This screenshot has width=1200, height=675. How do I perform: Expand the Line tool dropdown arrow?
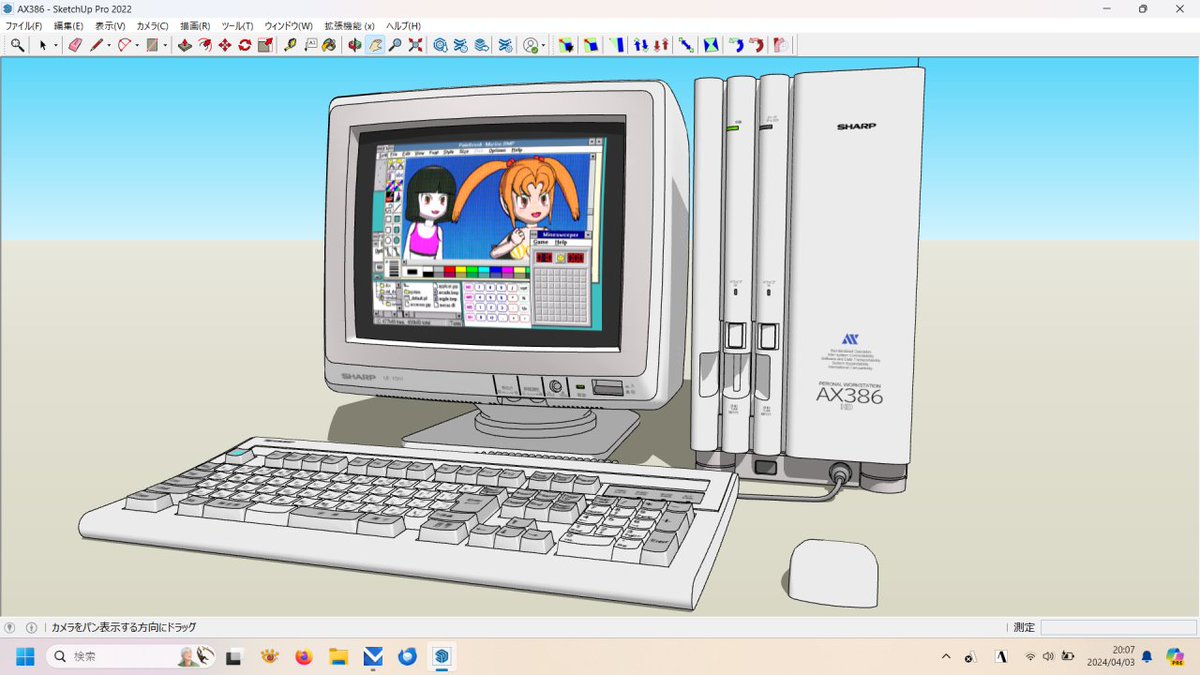pyautogui.click(x=109, y=45)
